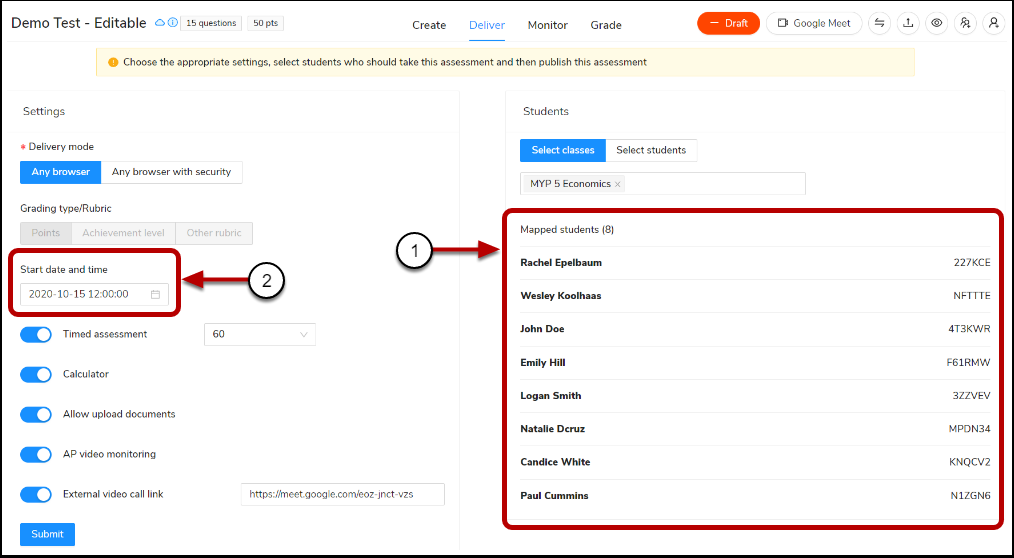Screen dimensions: 1014x558
Task: Click student Emily Hill
Action: click(x=543, y=363)
